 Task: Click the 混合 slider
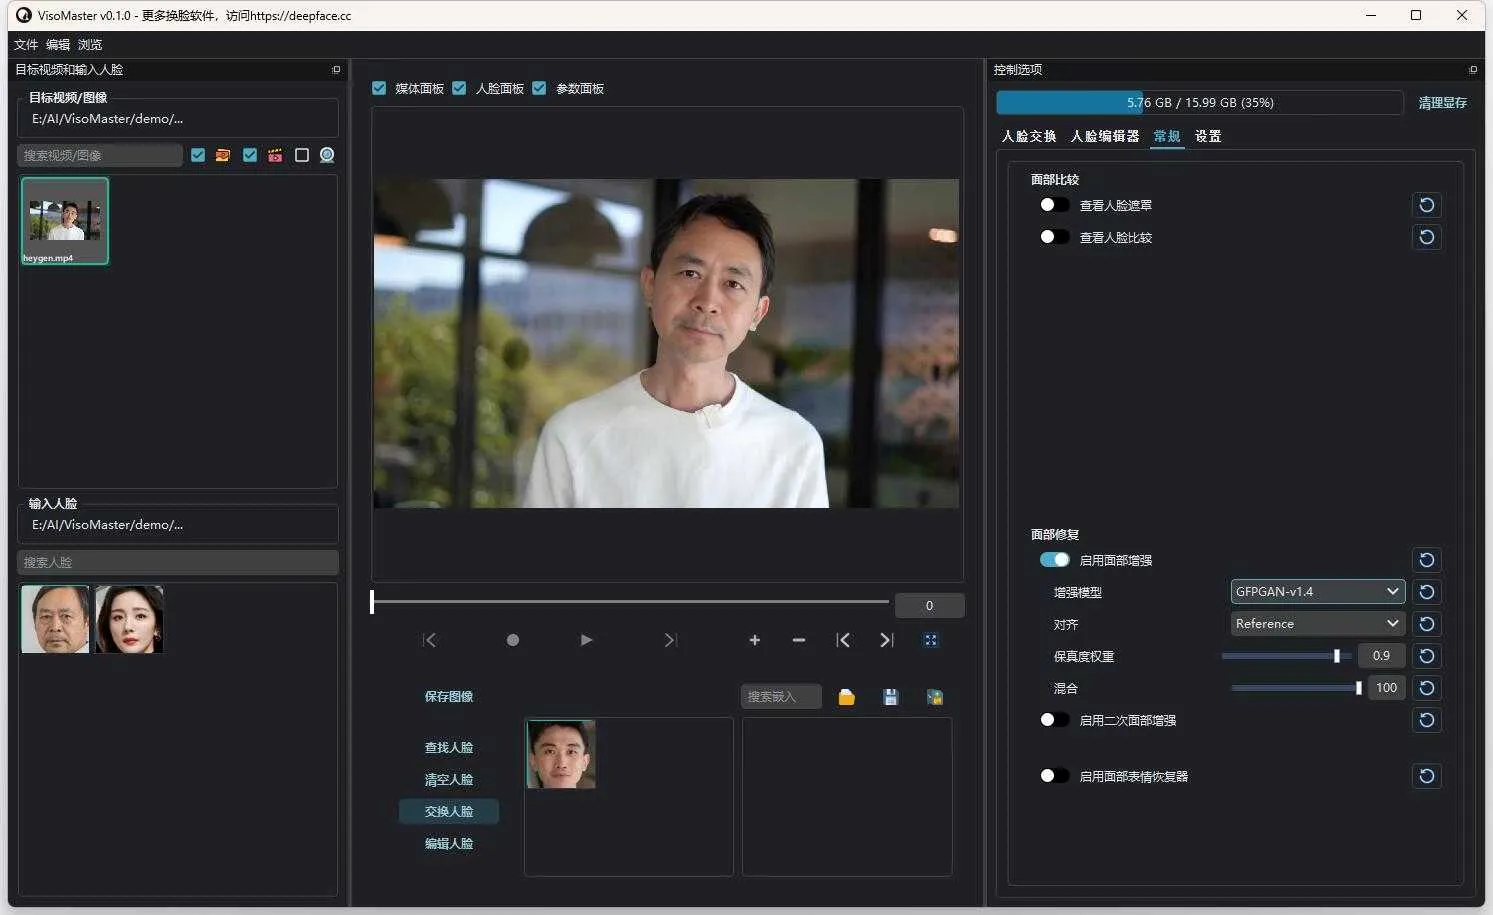[1296, 688]
